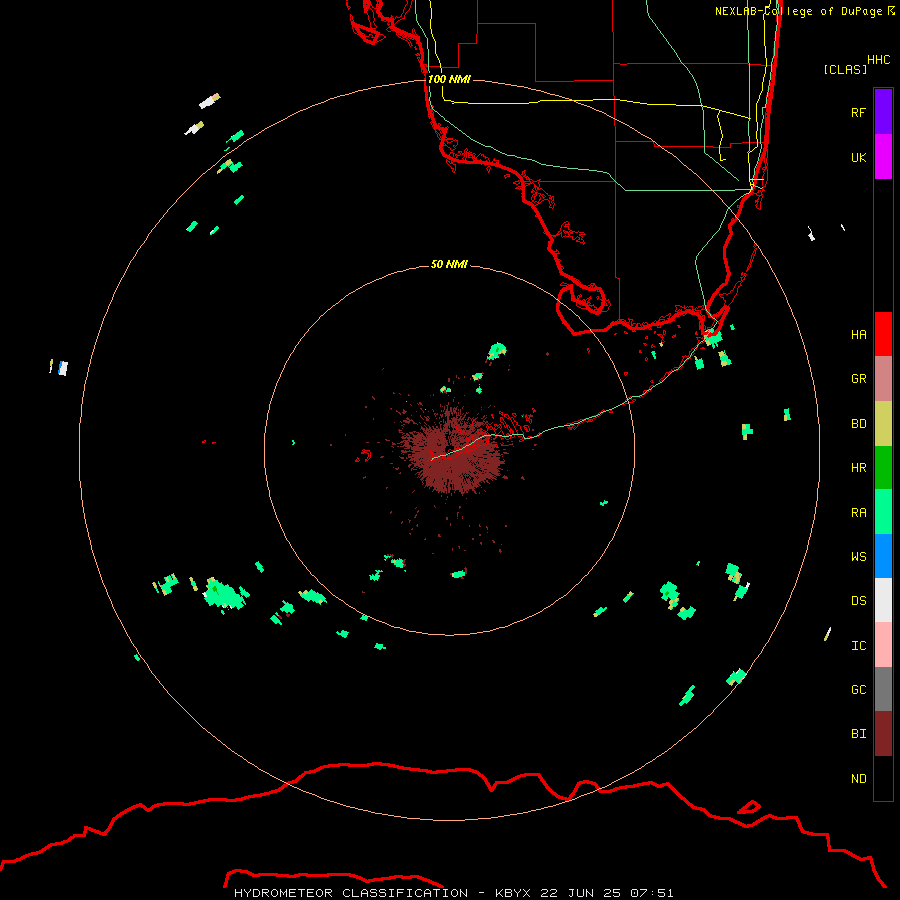
Task: Click the HR legend label
Action: pos(858,468)
